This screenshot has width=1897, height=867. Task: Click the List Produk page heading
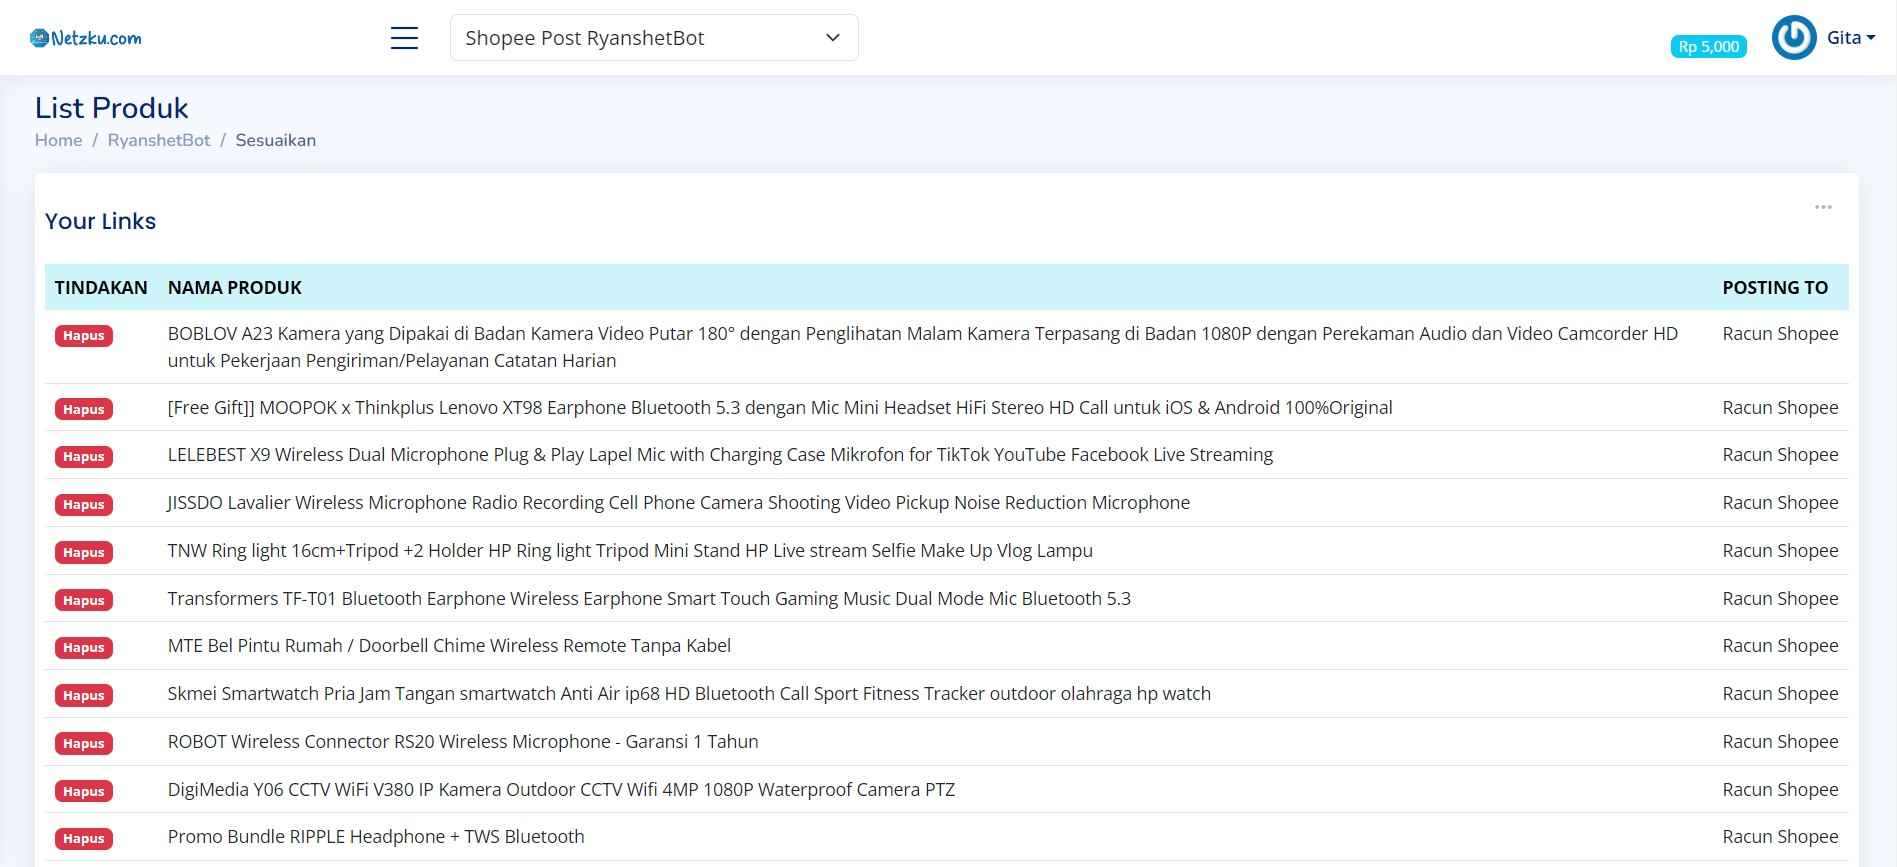tap(111, 107)
